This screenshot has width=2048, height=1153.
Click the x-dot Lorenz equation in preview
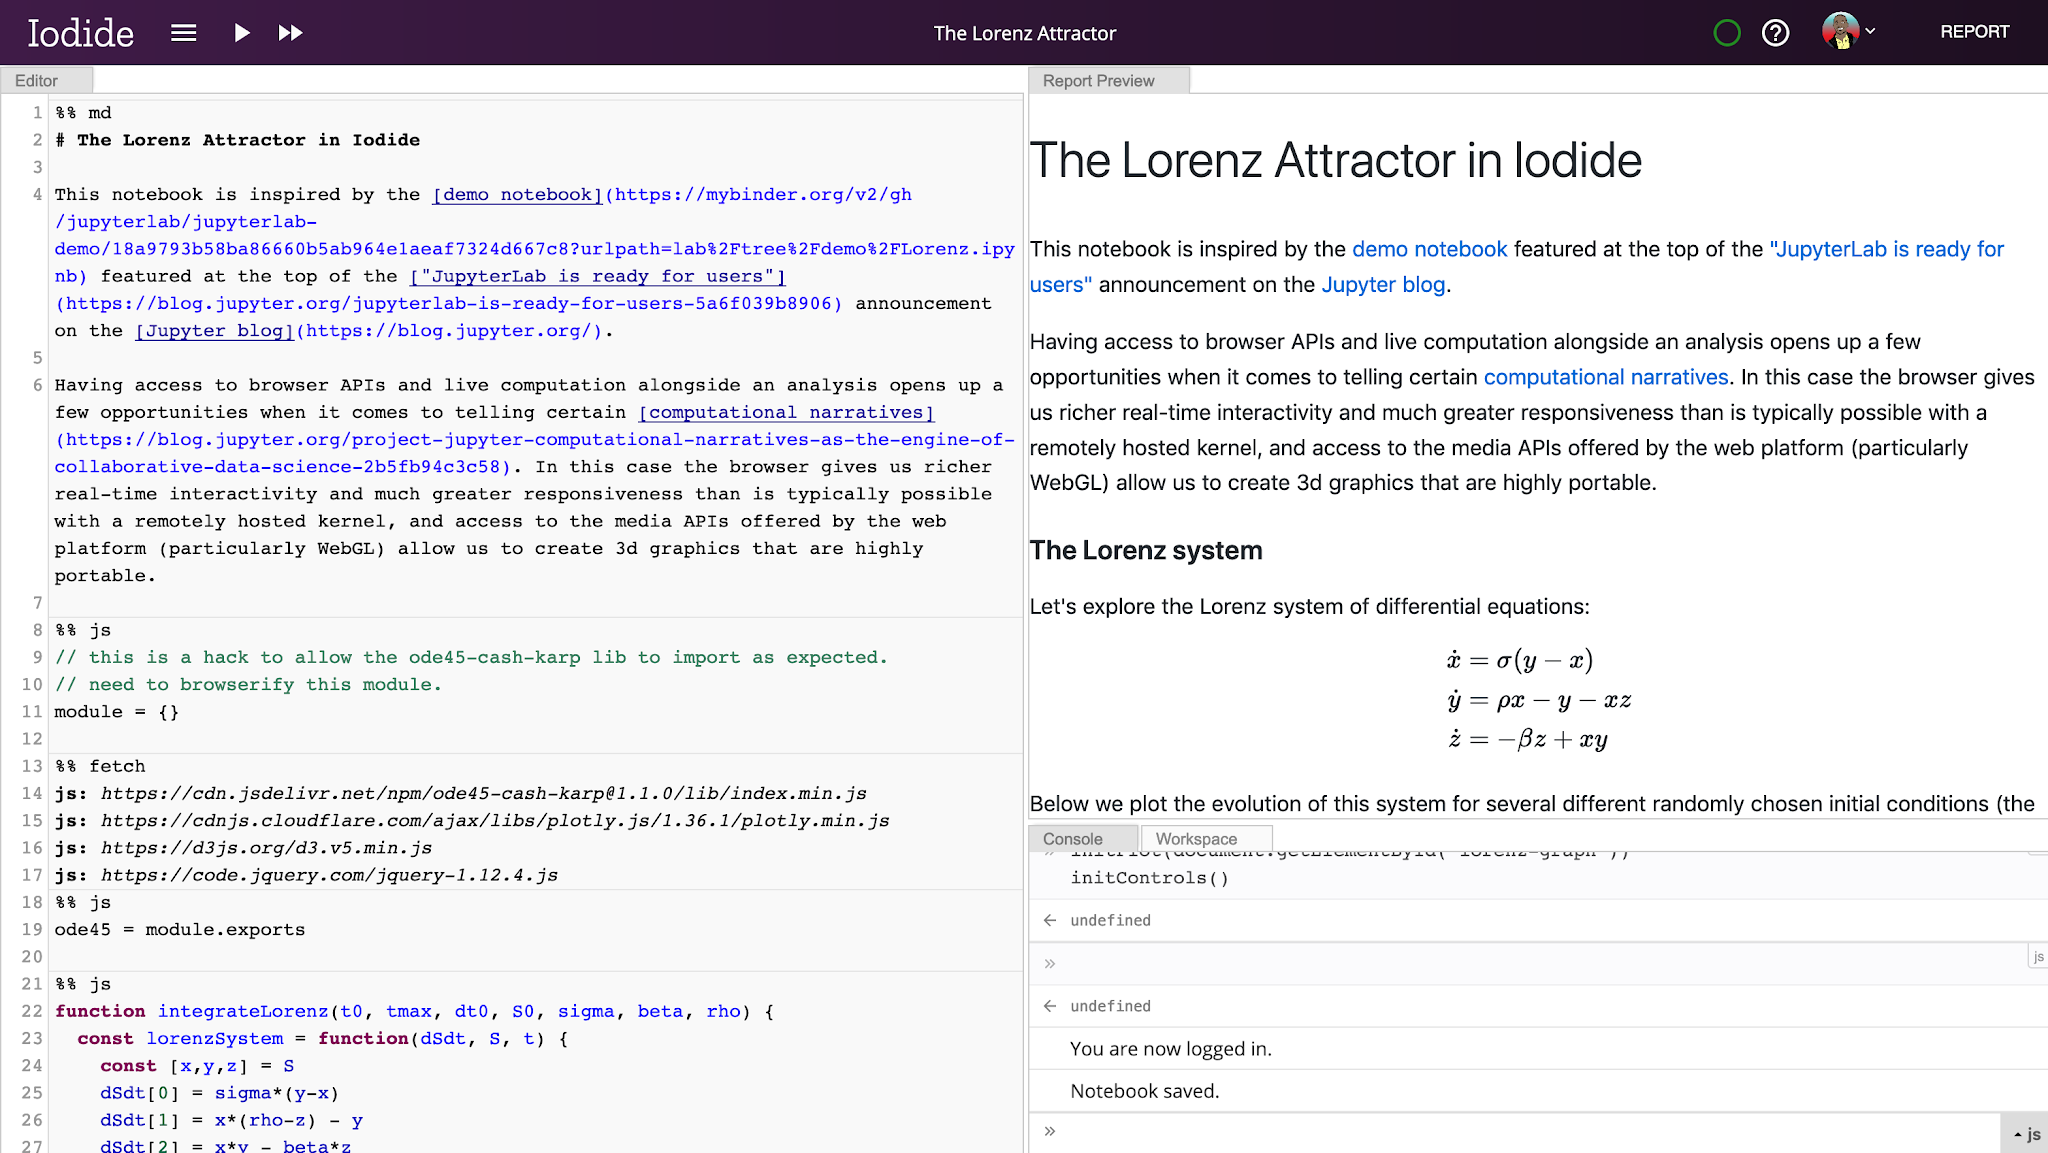coord(1520,660)
